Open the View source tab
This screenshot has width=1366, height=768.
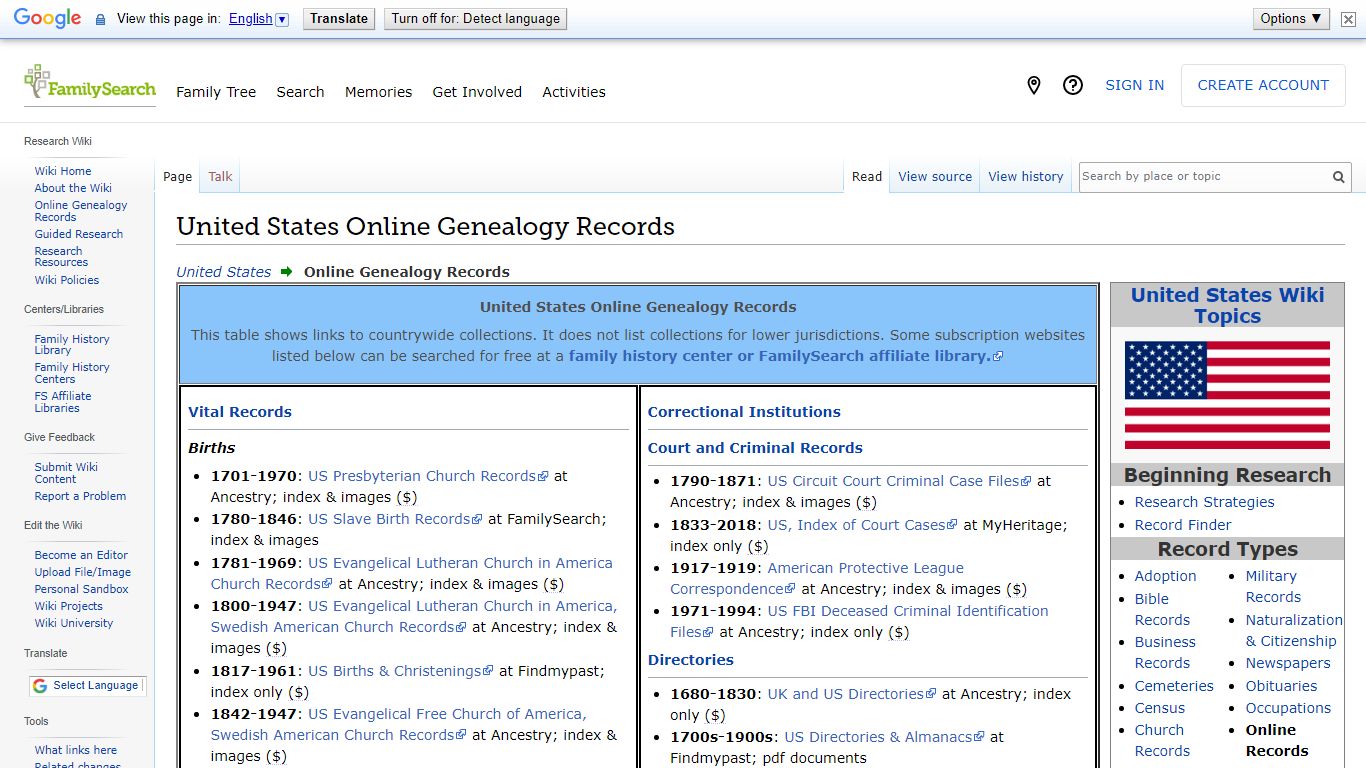(x=935, y=177)
